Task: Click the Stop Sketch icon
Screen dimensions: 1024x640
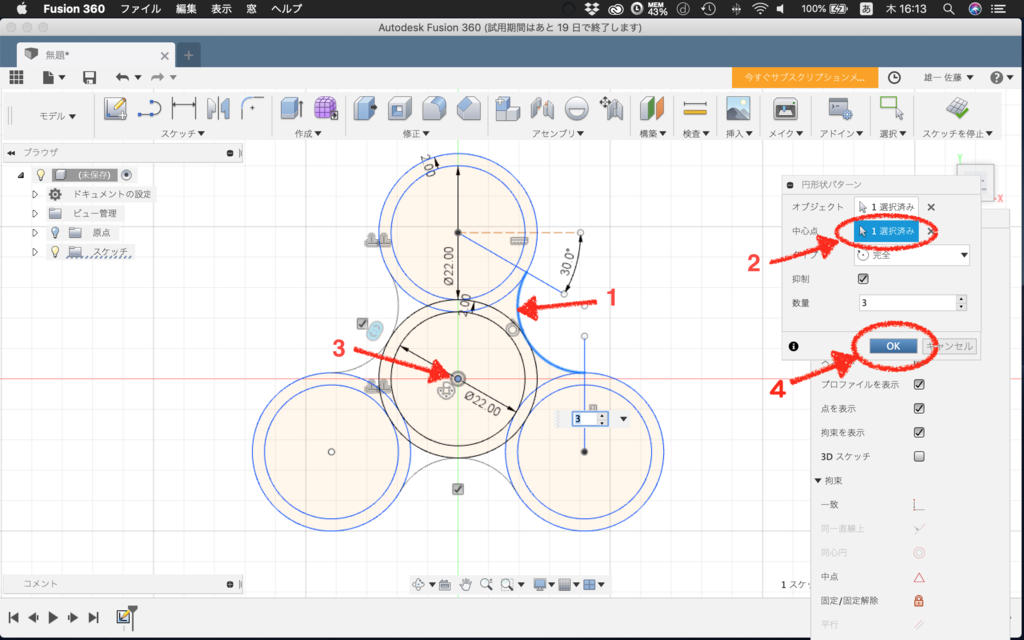Action: (957, 108)
